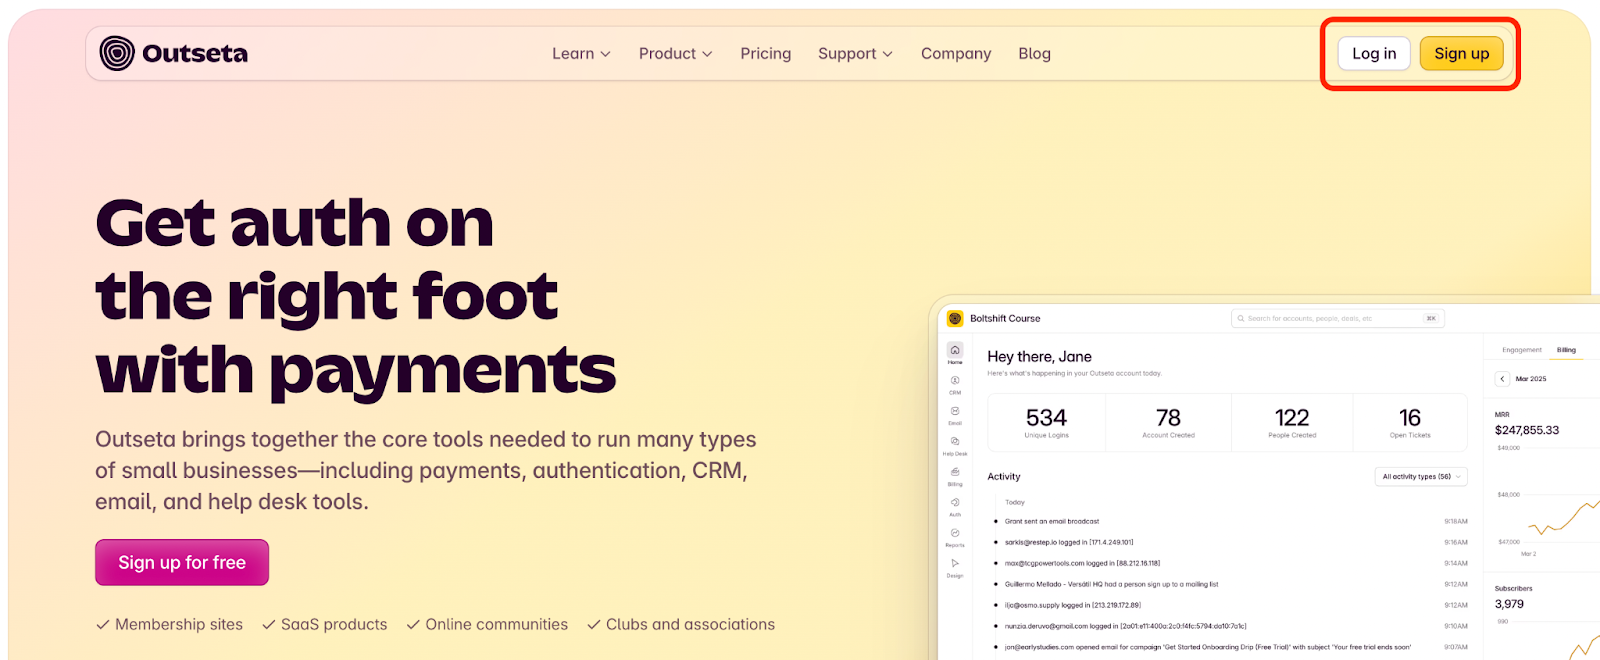Click the Subscribers 3,979 value
The height and width of the screenshot is (660, 1600).
[1509, 604]
